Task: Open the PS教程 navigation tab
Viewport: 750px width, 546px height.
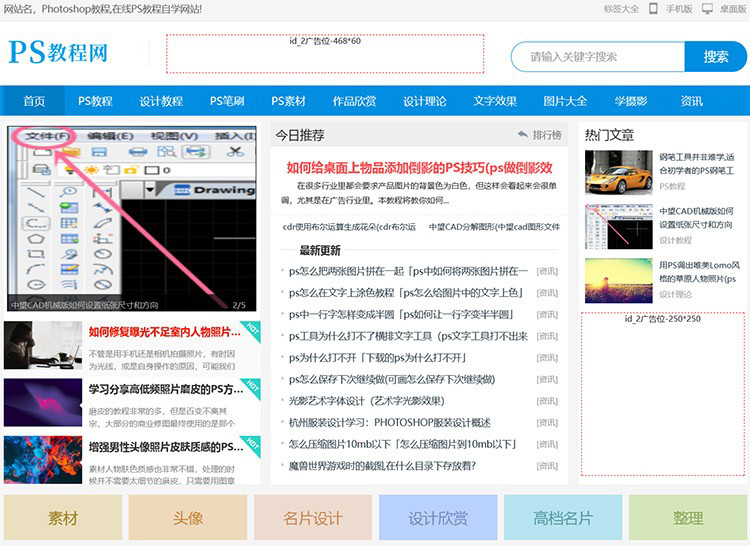Action: coord(95,101)
